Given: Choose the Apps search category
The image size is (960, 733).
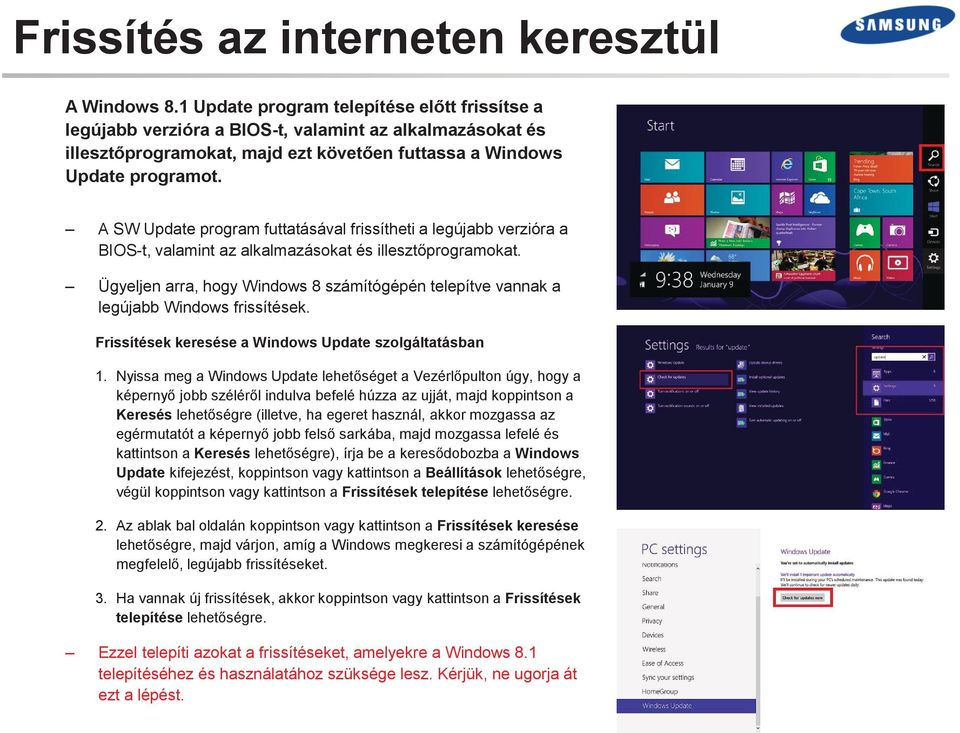Looking at the screenshot, I should pyautogui.click(x=903, y=372).
